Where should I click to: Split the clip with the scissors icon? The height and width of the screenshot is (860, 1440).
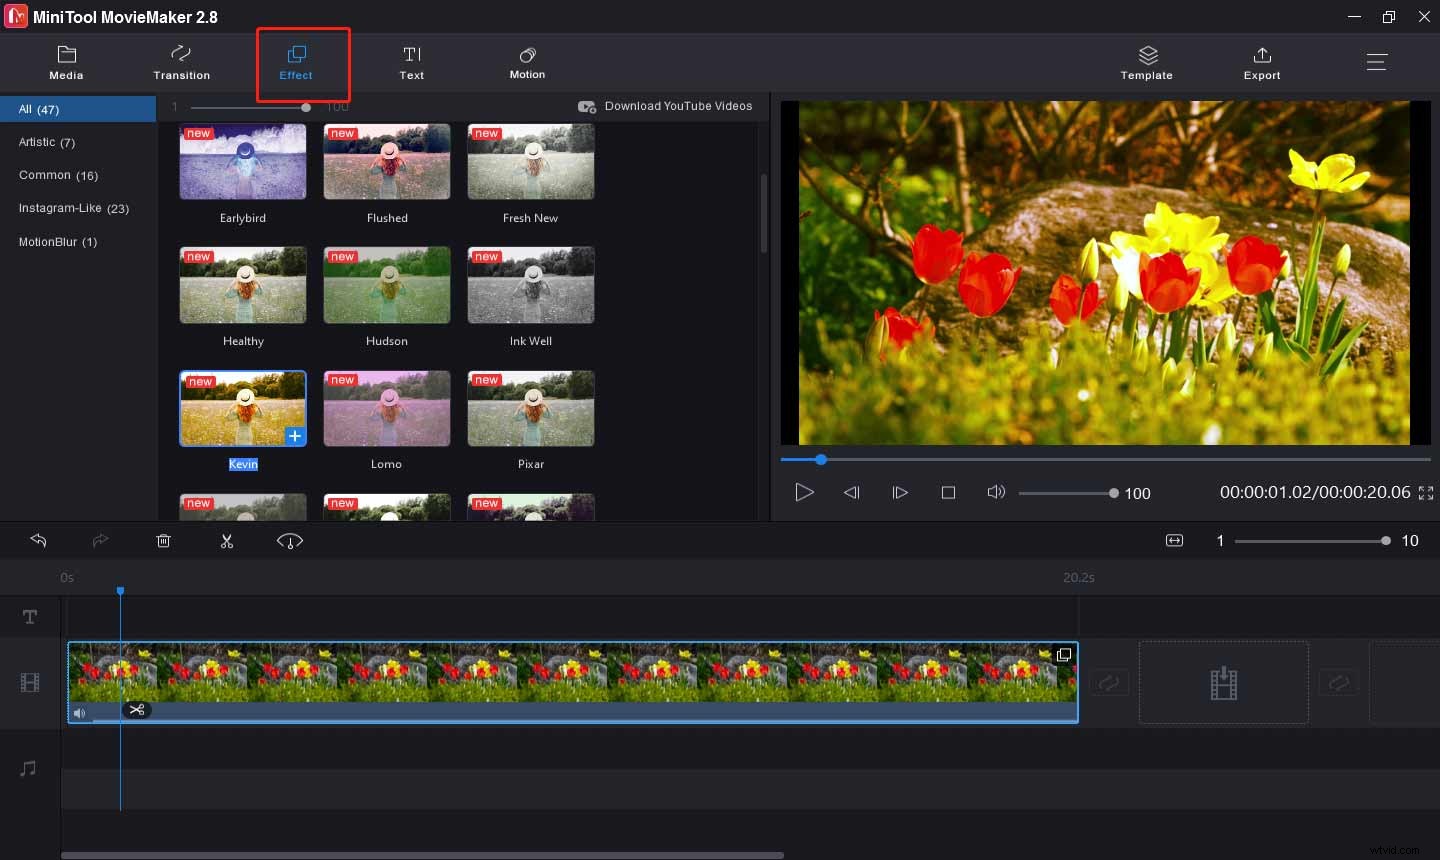(x=227, y=540)
